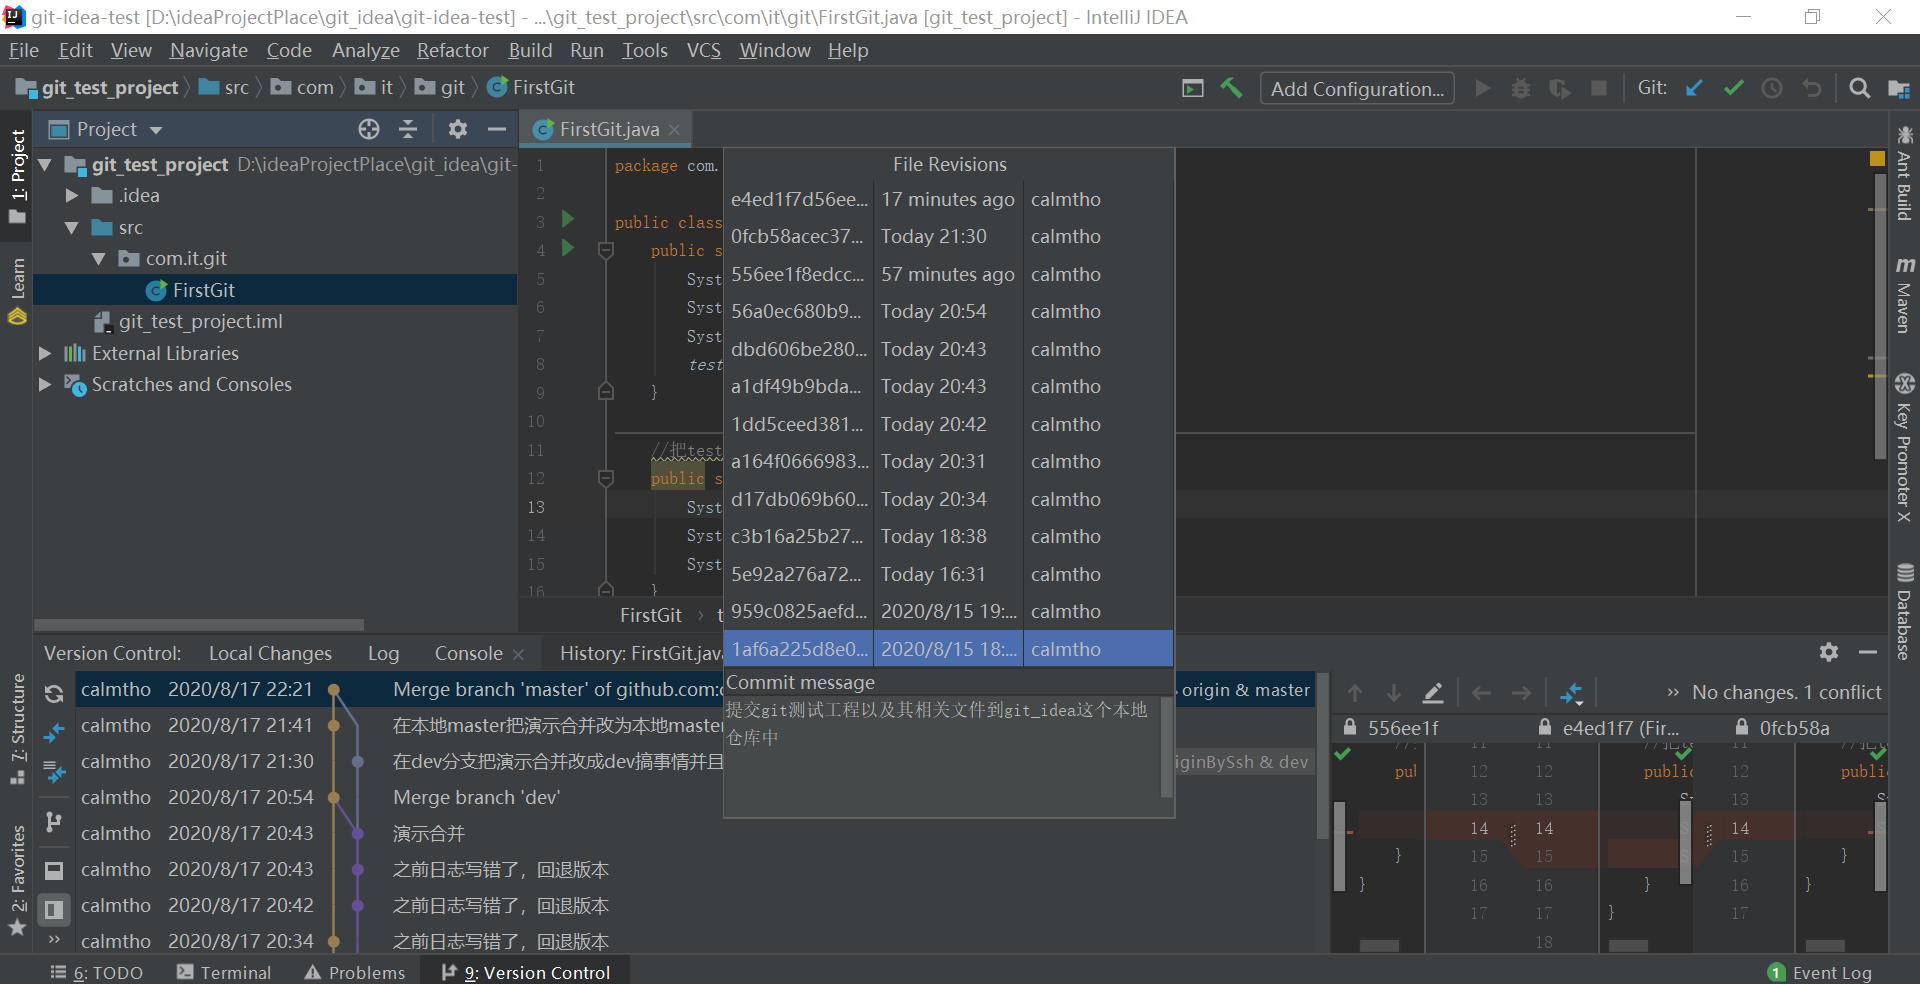Viewport: 1920px width, 984px height.
Task: Open Git Show History clock icon
Action: tap(1772, 88)
